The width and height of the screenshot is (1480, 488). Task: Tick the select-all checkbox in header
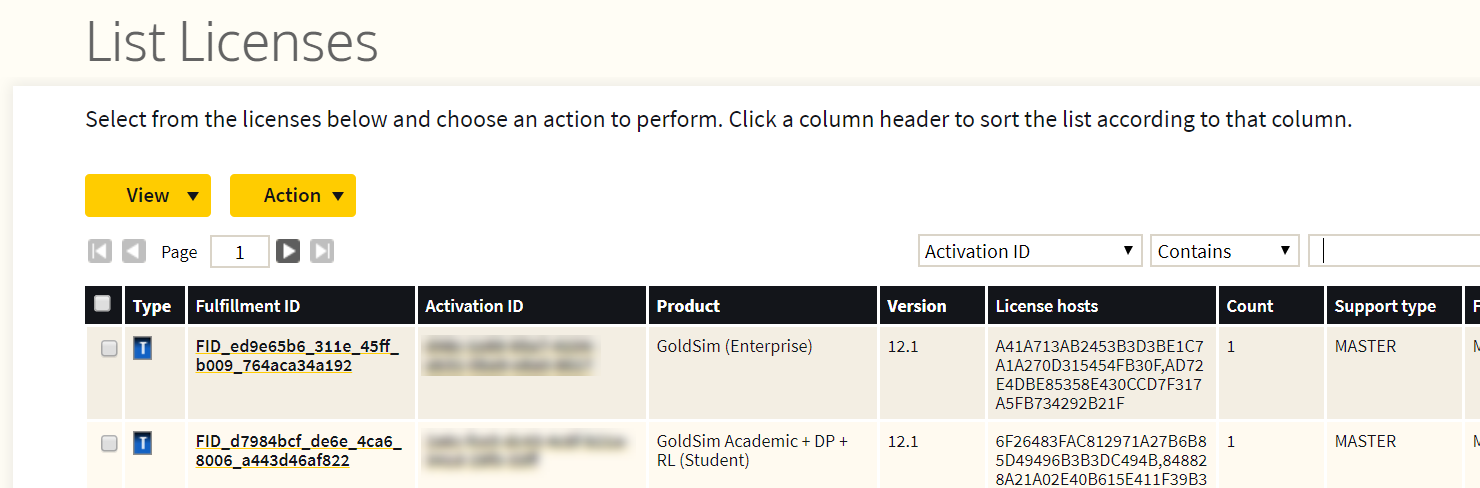click(x=102, y=304)
